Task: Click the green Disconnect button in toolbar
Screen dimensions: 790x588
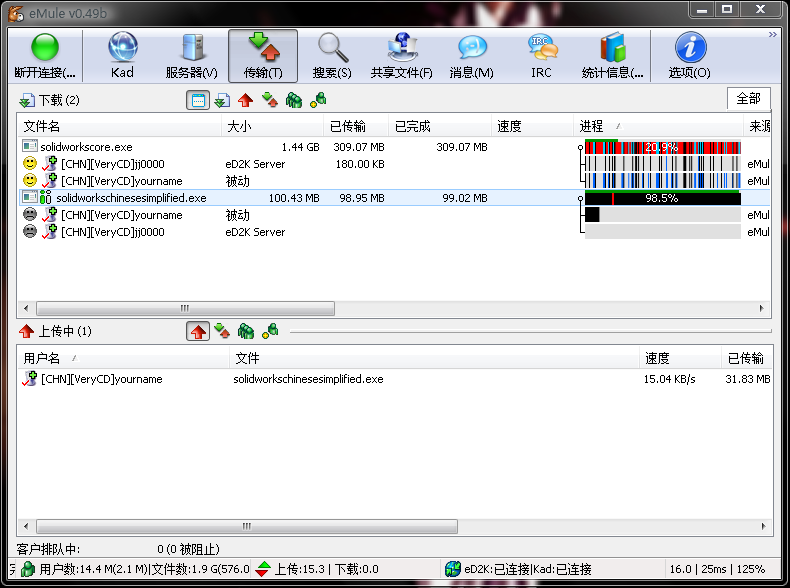Action: [x=45, y=55]
